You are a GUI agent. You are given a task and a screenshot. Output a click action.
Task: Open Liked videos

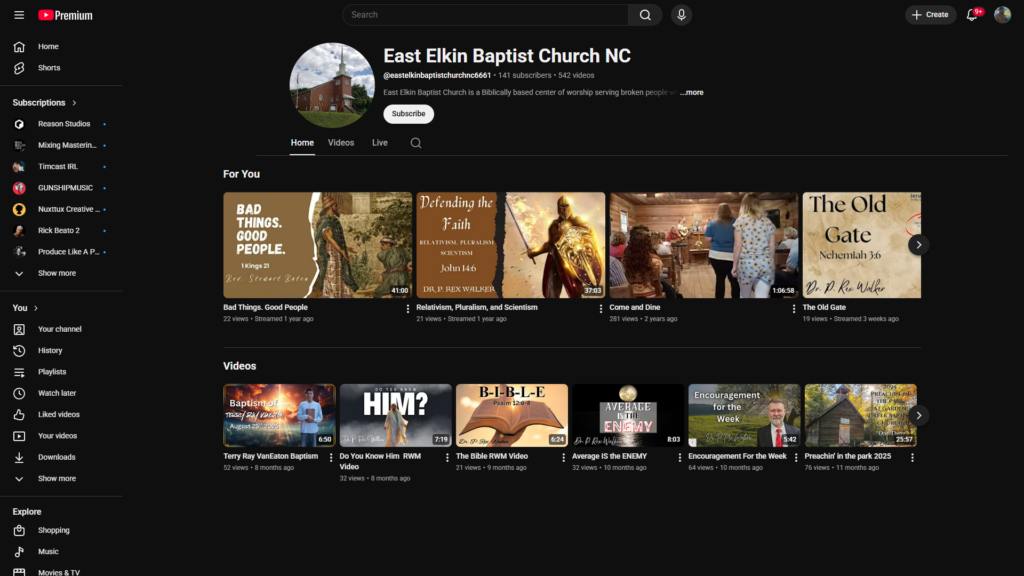(x=61, y=415)
